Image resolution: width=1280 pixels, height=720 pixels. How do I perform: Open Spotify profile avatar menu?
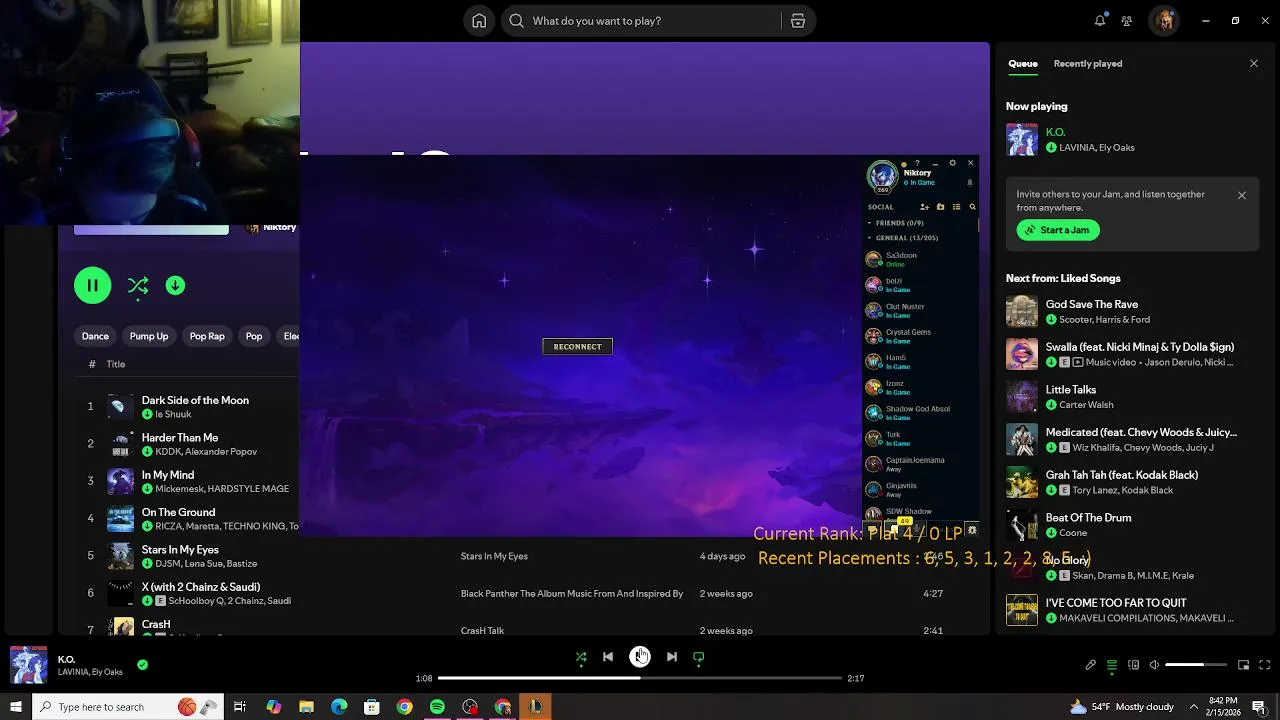1163,21
